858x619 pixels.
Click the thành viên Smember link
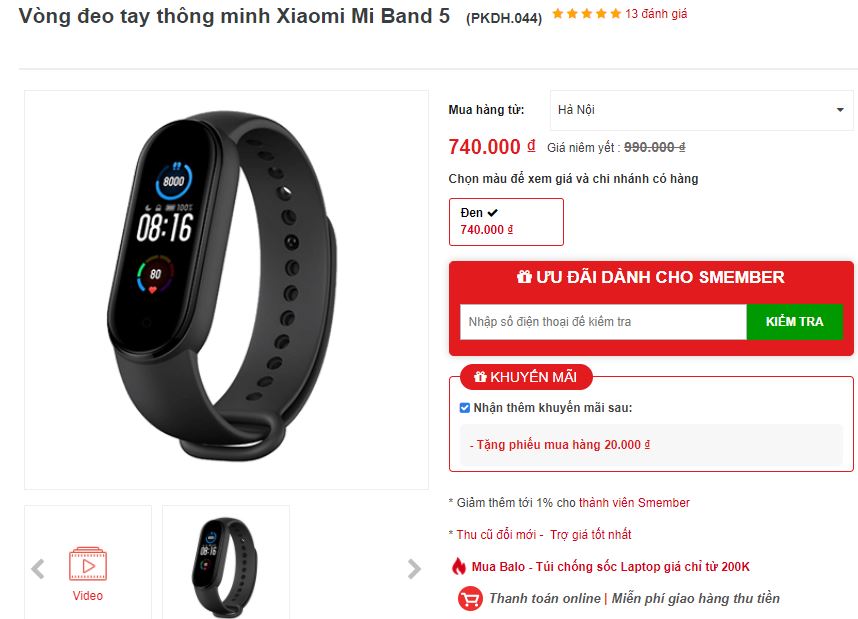click(x=634, y=502)
